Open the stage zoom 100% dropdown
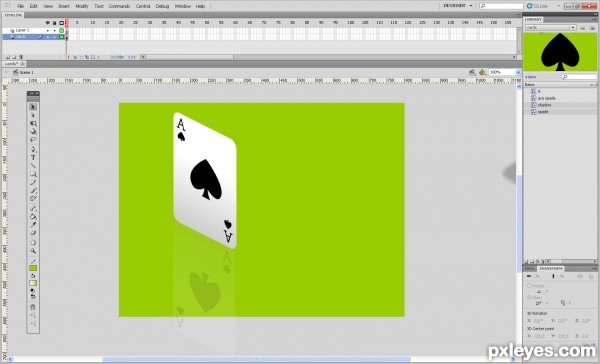This screenshot has height=364, width=600. (x=518, y=72)
